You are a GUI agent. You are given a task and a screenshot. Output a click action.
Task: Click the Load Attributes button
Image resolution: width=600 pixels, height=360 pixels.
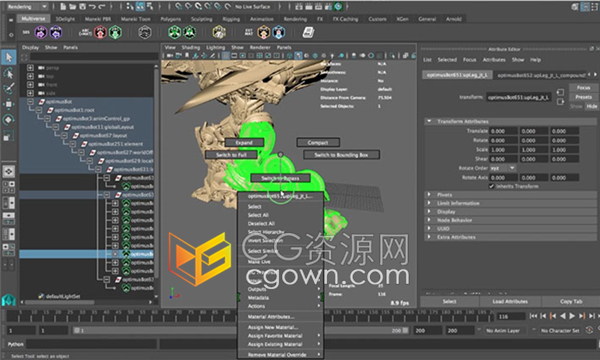(x=510, y=301)
